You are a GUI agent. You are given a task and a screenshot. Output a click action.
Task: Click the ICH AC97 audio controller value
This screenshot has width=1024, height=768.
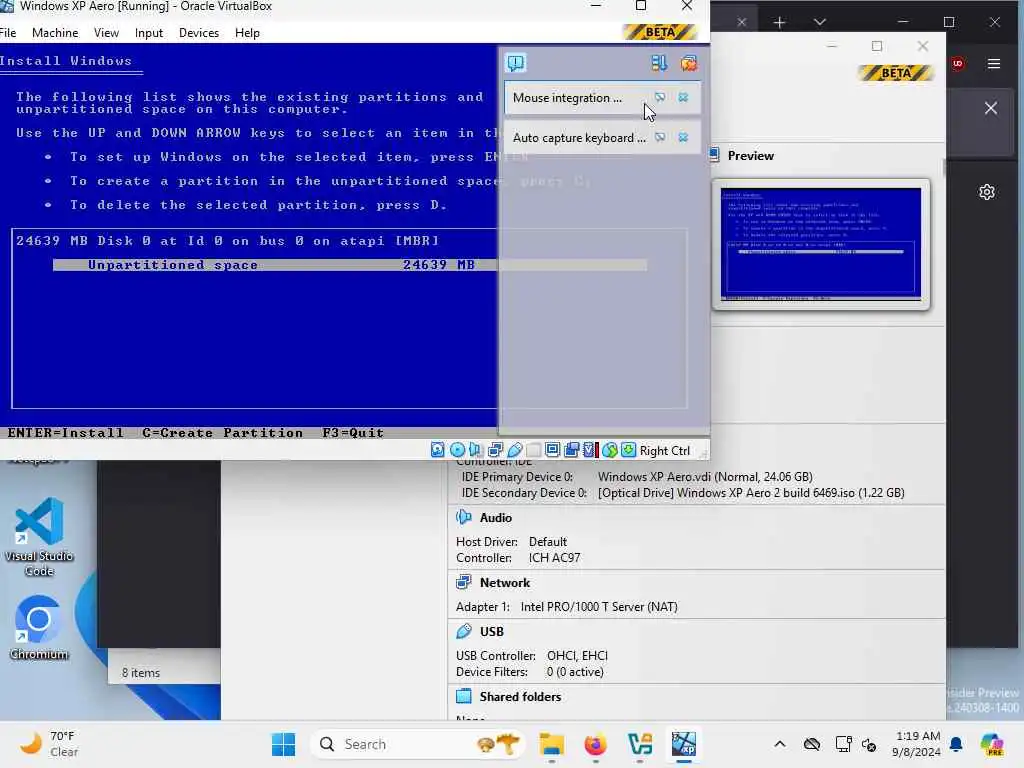[x=554, y=558]
